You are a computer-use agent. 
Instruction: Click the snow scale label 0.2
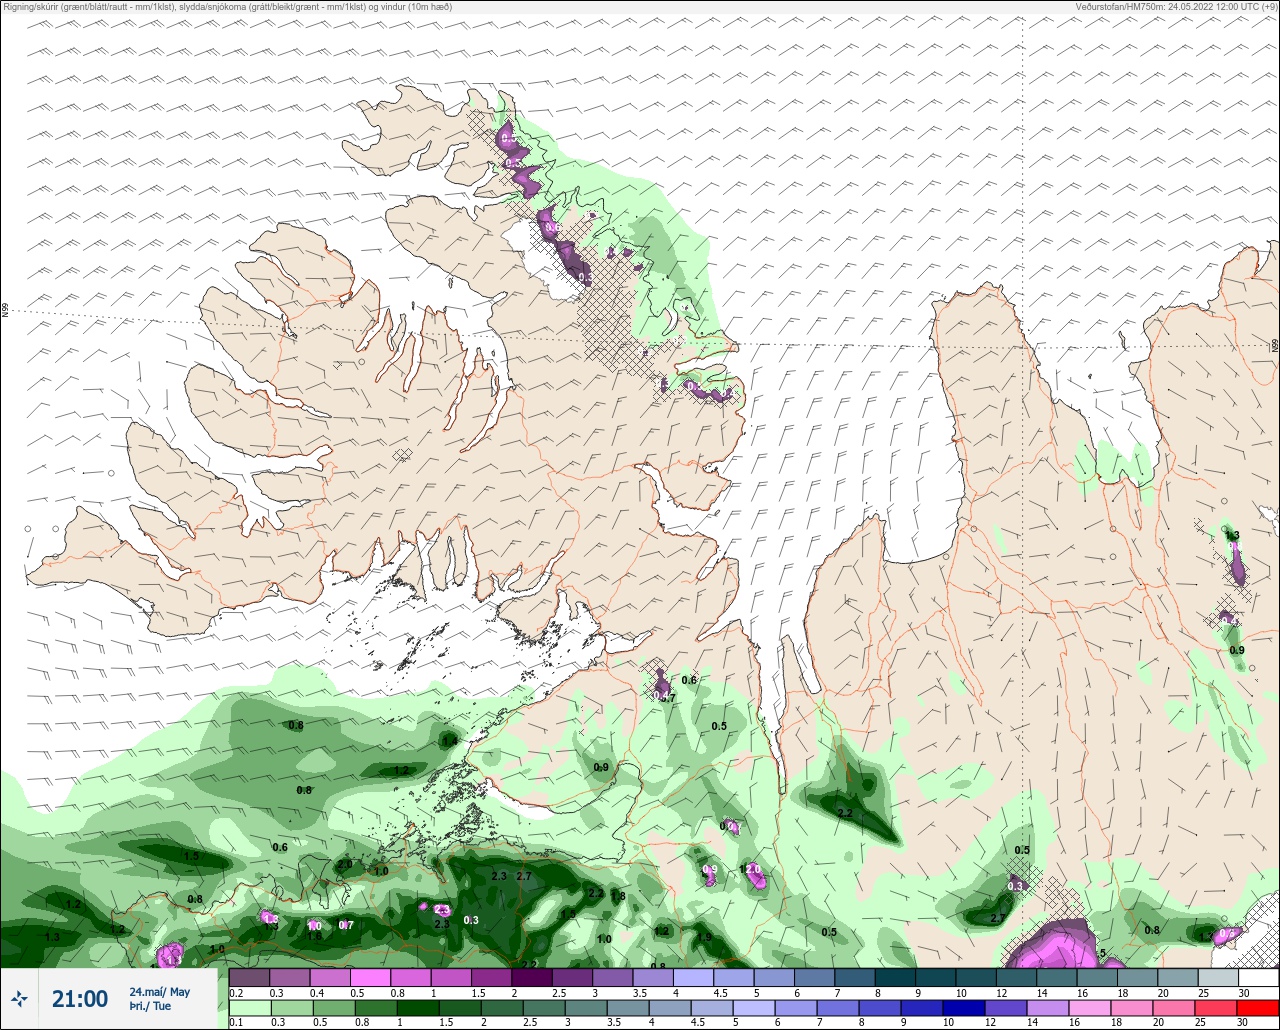click(235, 992)
